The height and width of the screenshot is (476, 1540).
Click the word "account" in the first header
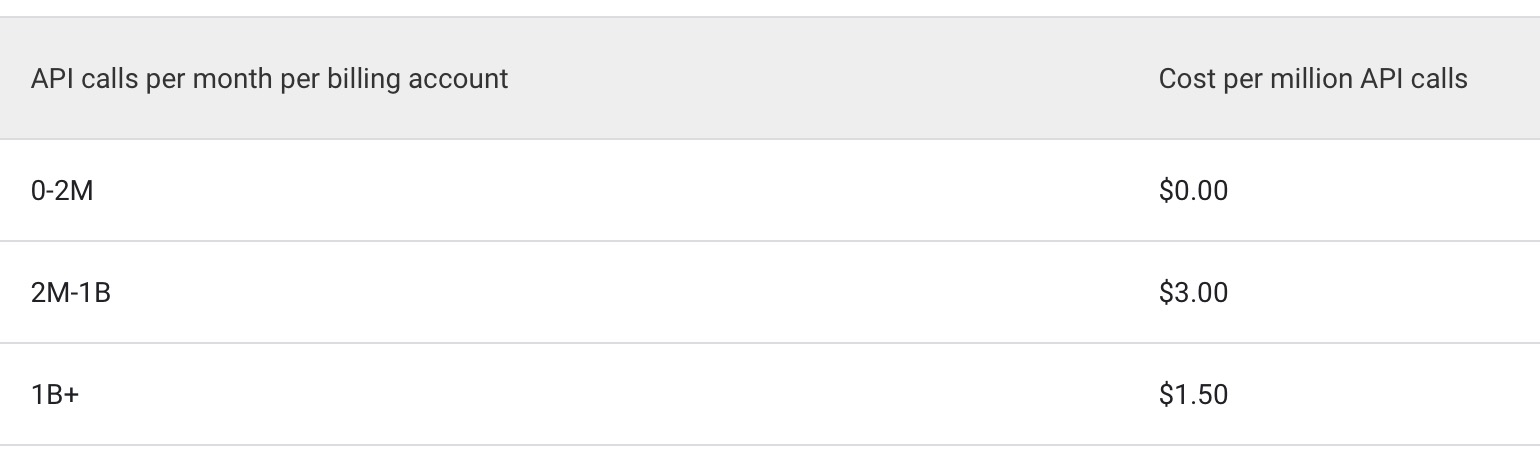pyautogui.click(x=458, y=78)
